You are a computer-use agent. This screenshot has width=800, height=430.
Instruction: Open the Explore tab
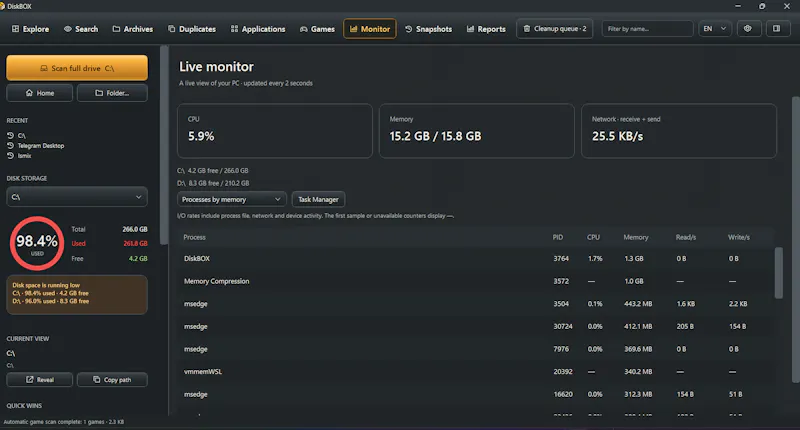pos(31,29)
